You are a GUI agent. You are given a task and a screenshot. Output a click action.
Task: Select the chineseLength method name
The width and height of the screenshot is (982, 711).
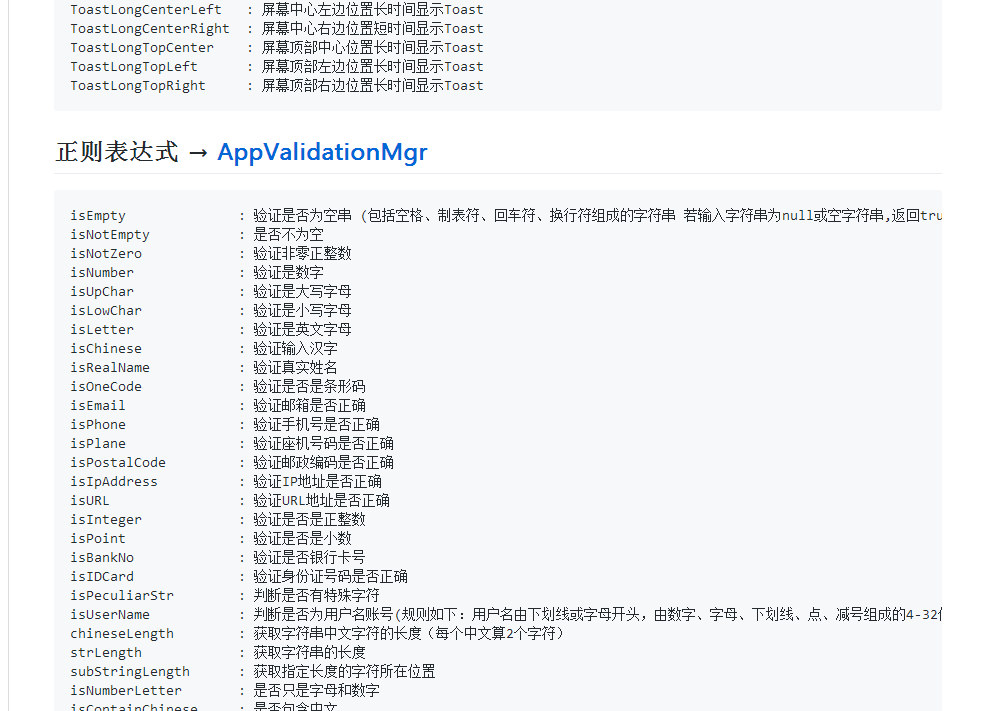click(x=122, y=634)
